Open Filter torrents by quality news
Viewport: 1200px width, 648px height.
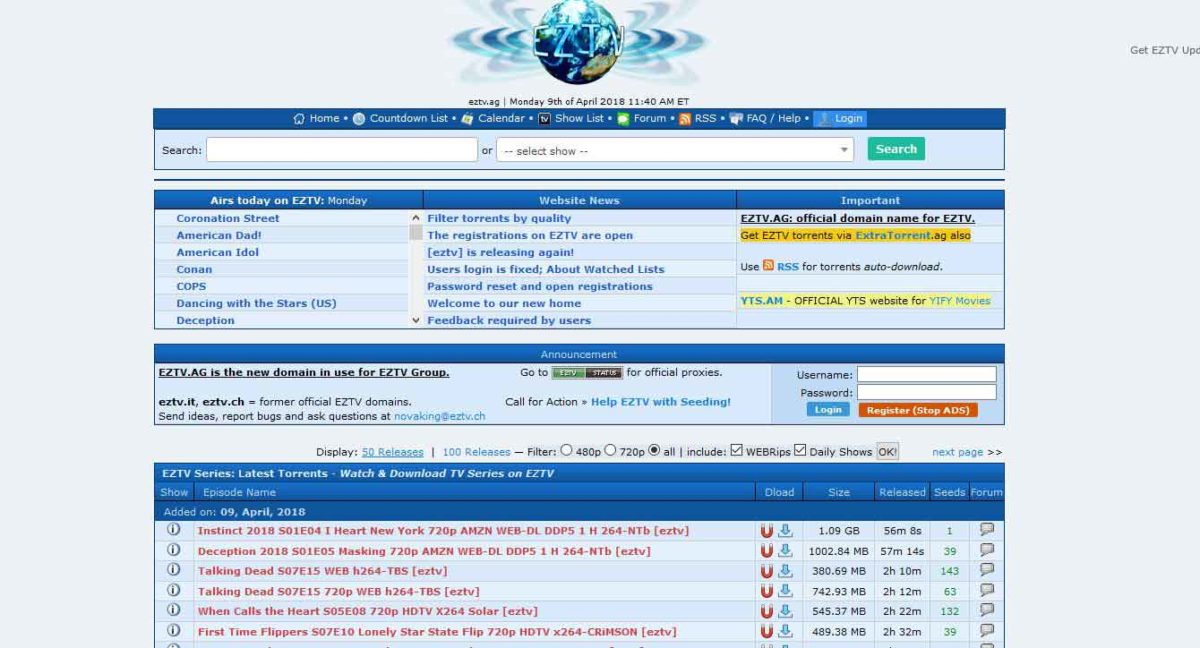[x=499, y=218]
